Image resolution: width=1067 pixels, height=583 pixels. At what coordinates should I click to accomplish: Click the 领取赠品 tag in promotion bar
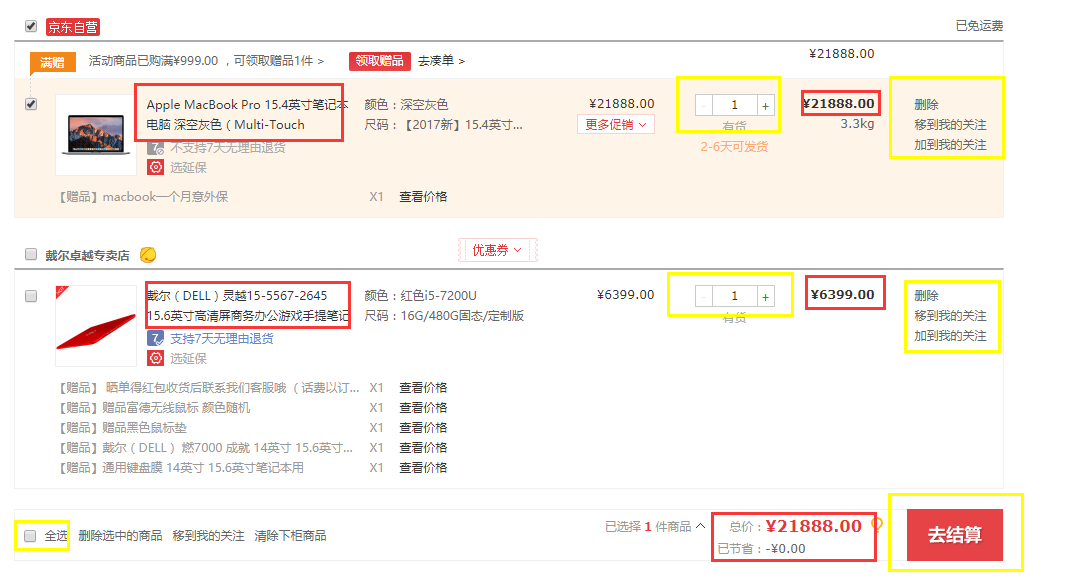[379, 61]
